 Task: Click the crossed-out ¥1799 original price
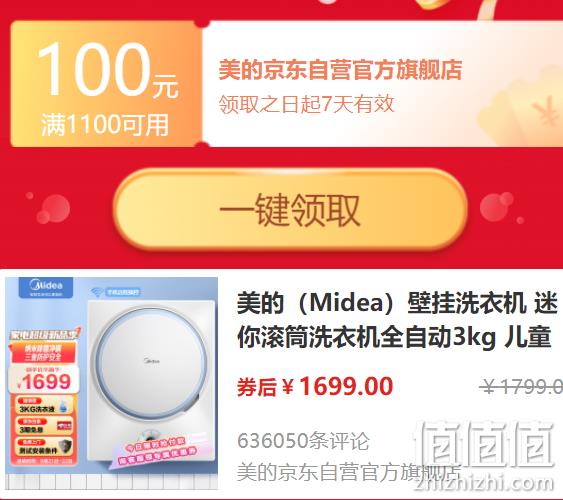(522, 387)
